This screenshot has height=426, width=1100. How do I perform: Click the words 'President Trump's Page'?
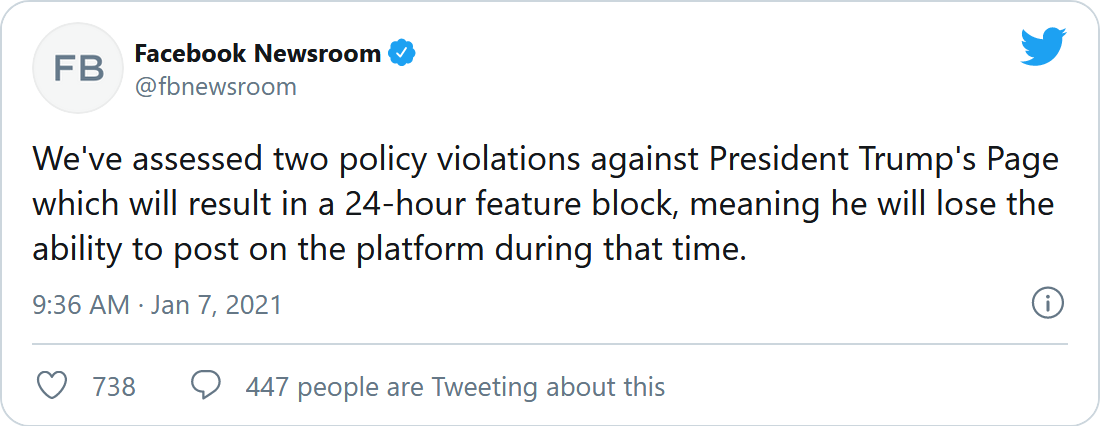point(884,161)
